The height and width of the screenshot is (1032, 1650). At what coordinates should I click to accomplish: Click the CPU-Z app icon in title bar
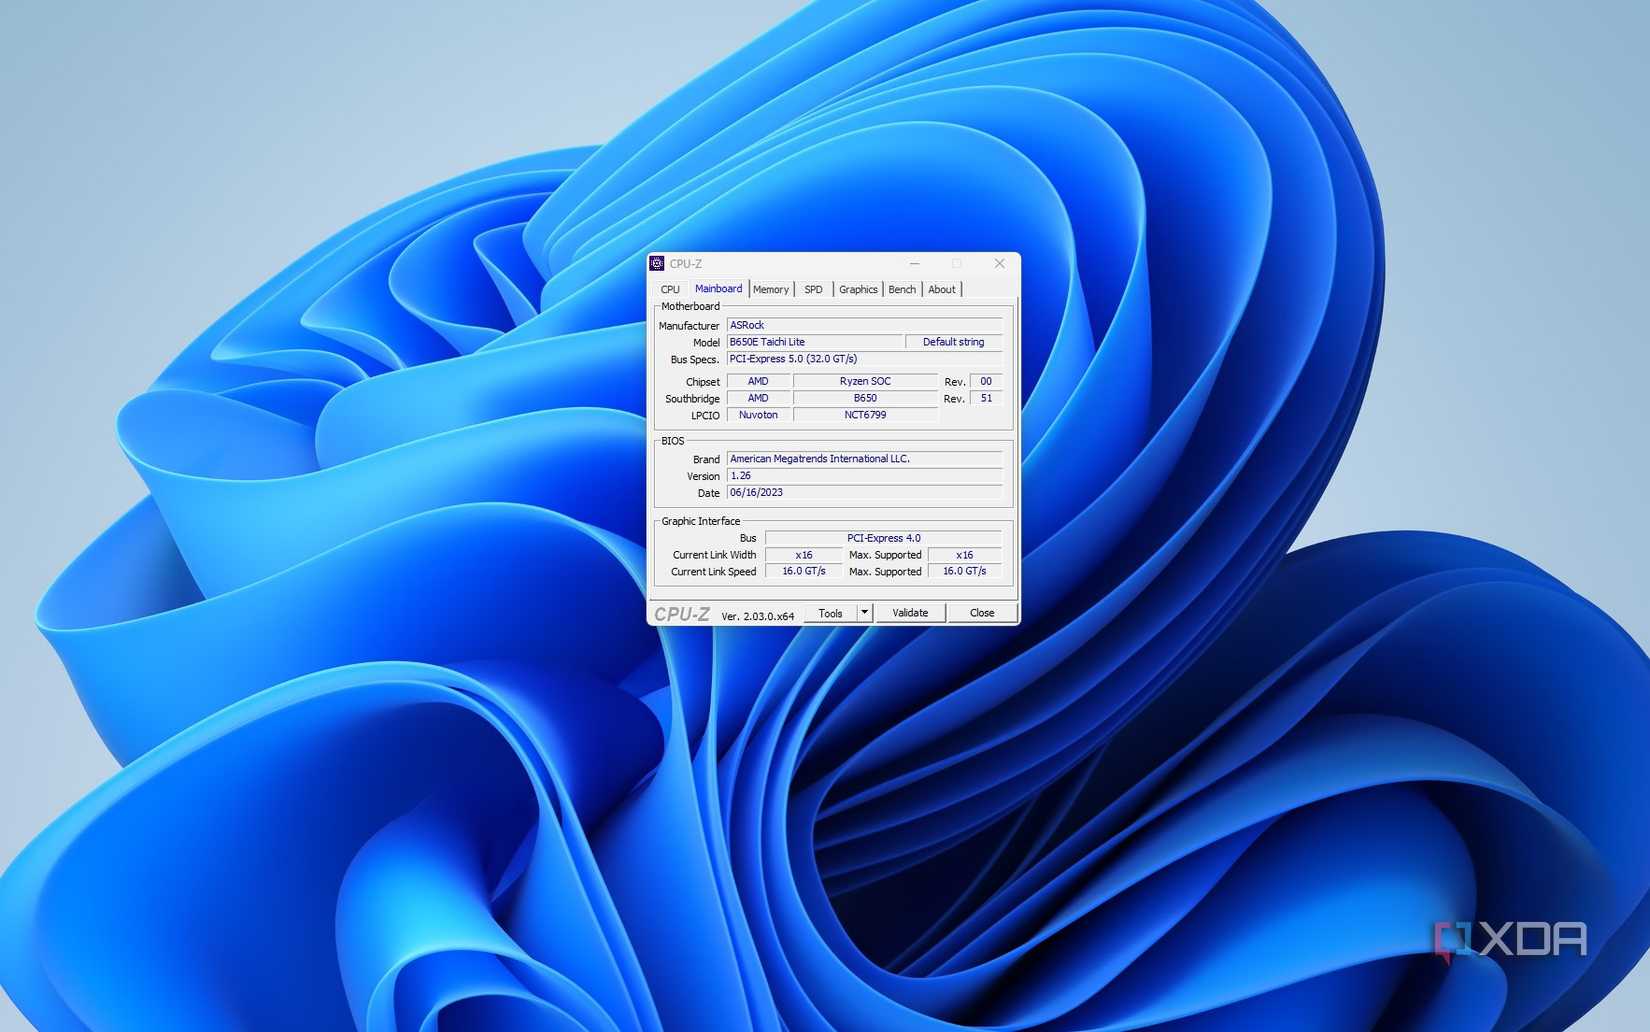click(657, 264)
